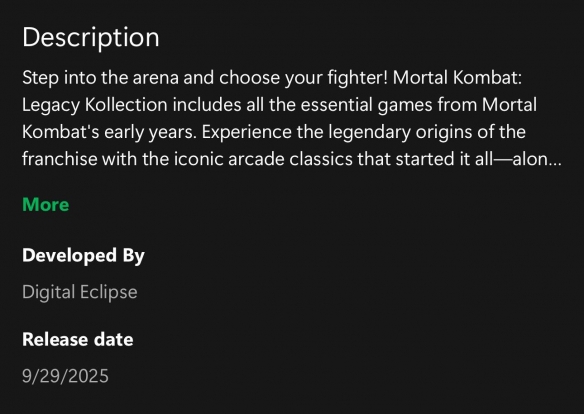Click the words "Mortal Kombat:" in first line
Image resolution: width=584 pixels, height=414 pixels.
(457, 78)
